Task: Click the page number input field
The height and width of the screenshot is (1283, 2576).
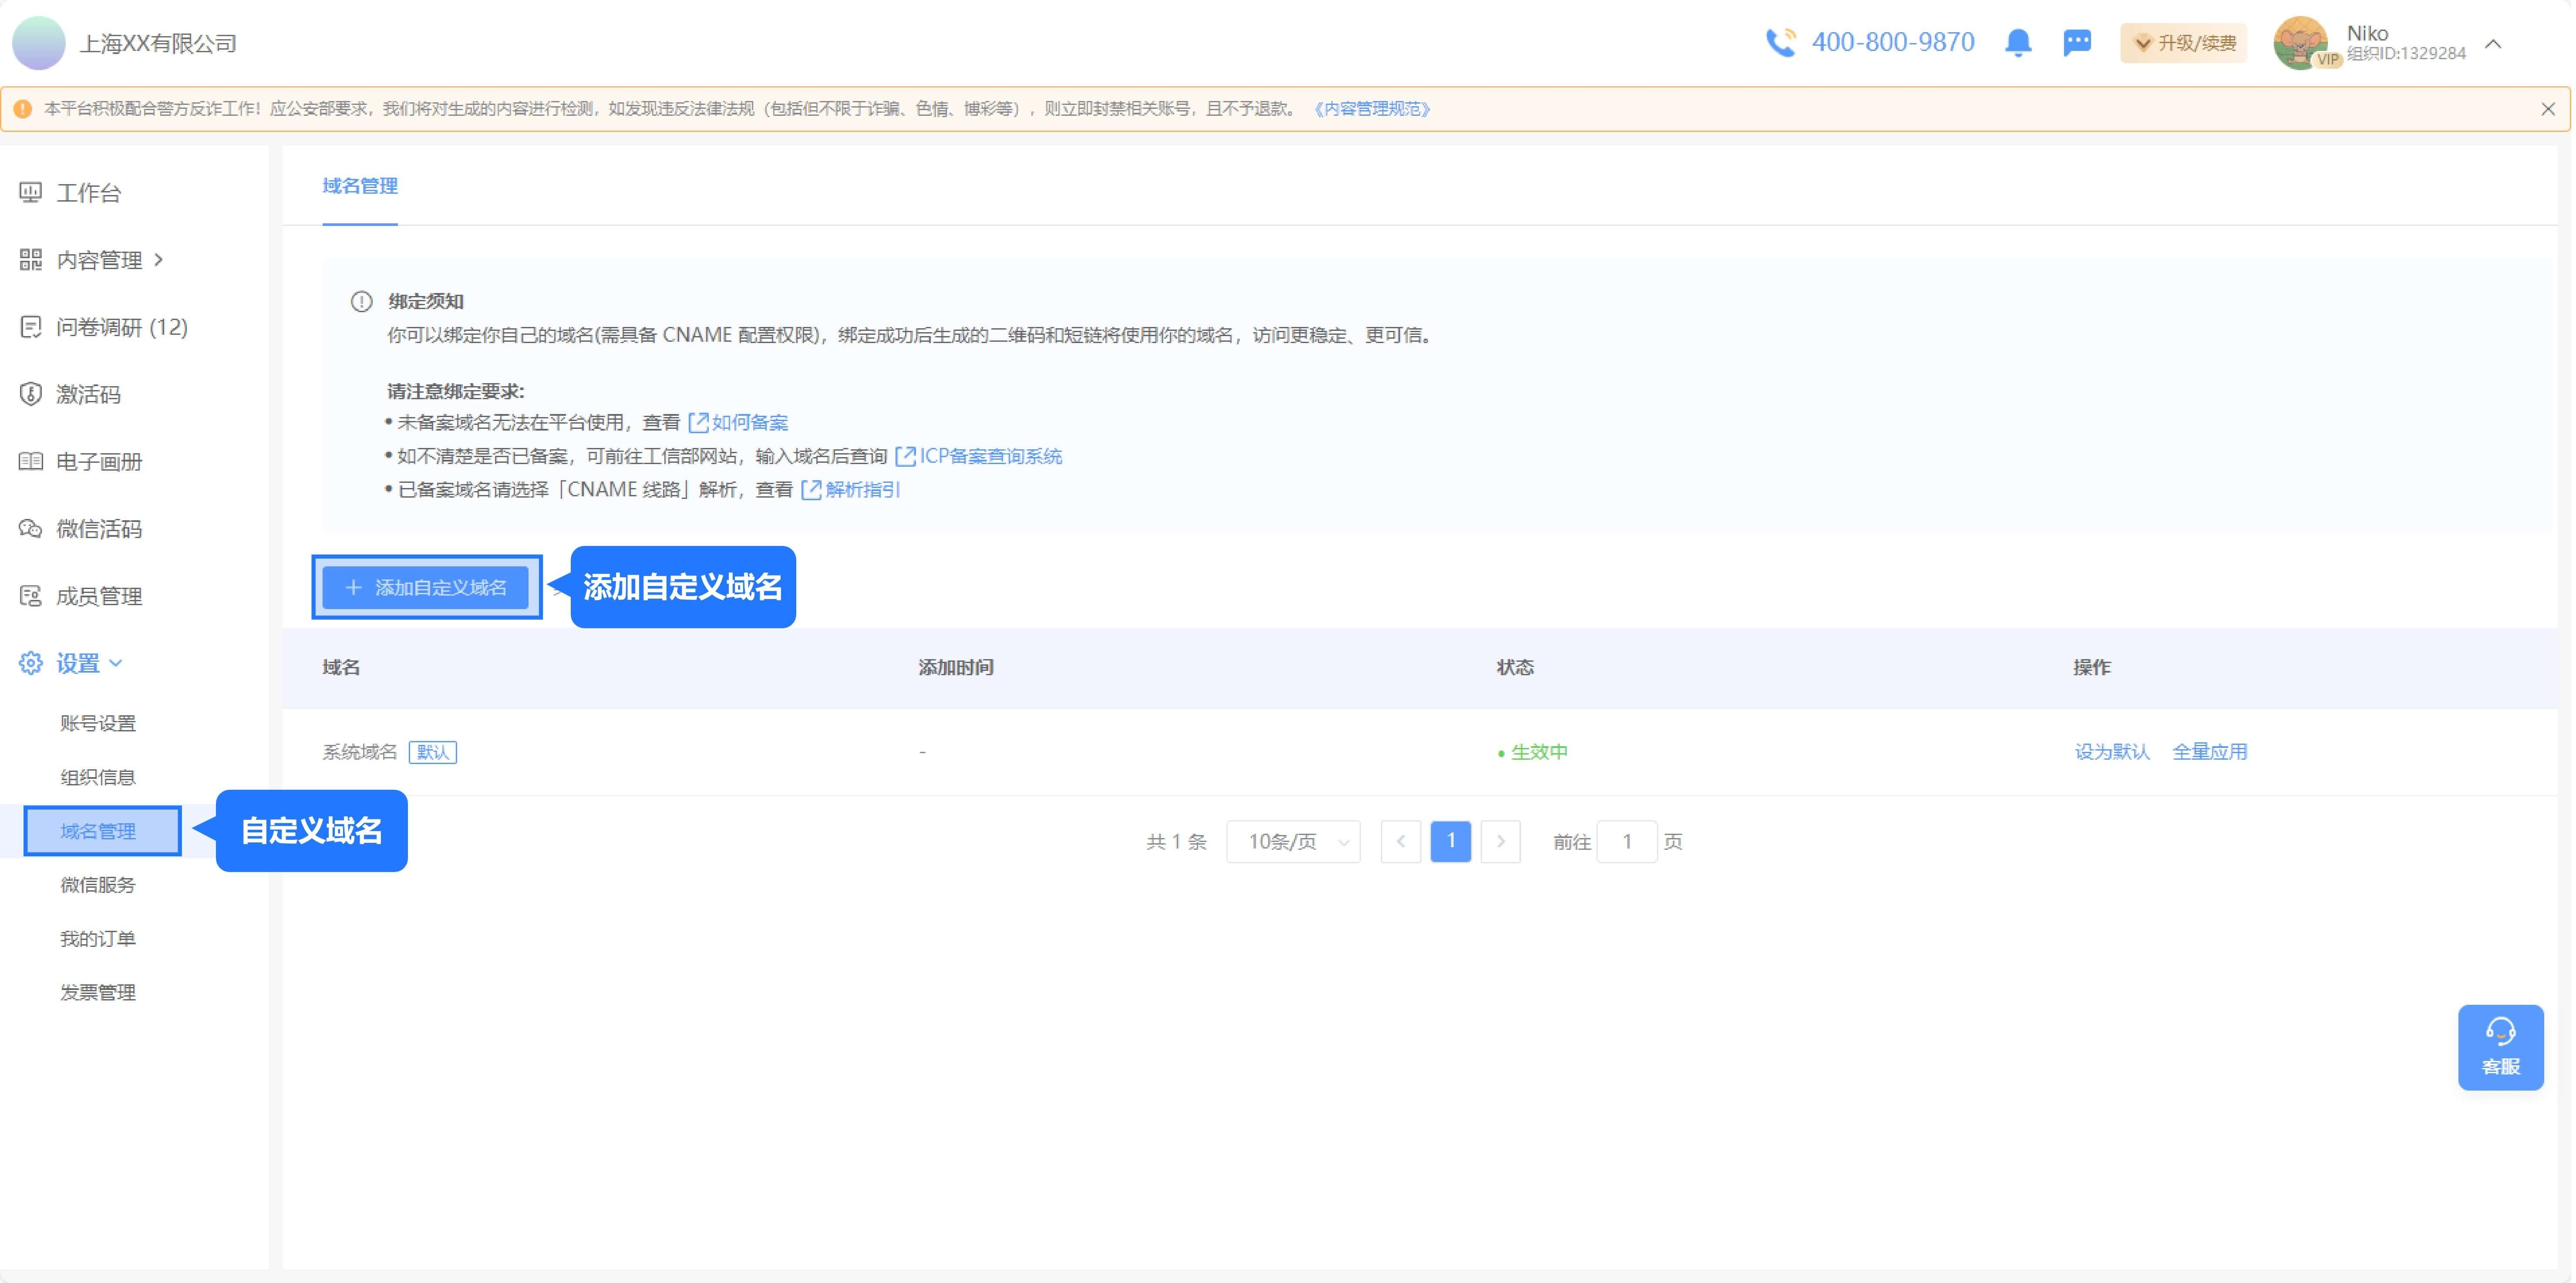Action: point(1627,841)
